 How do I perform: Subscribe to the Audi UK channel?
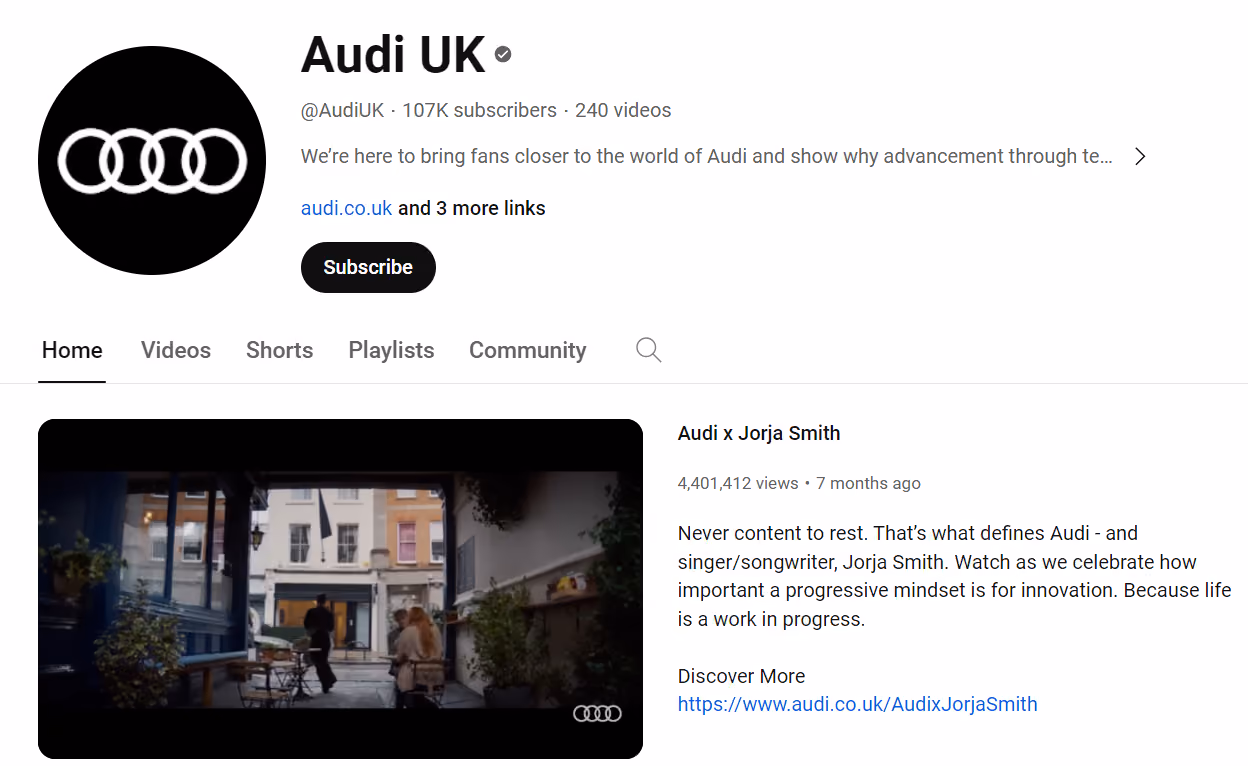(x=368, y=267)
